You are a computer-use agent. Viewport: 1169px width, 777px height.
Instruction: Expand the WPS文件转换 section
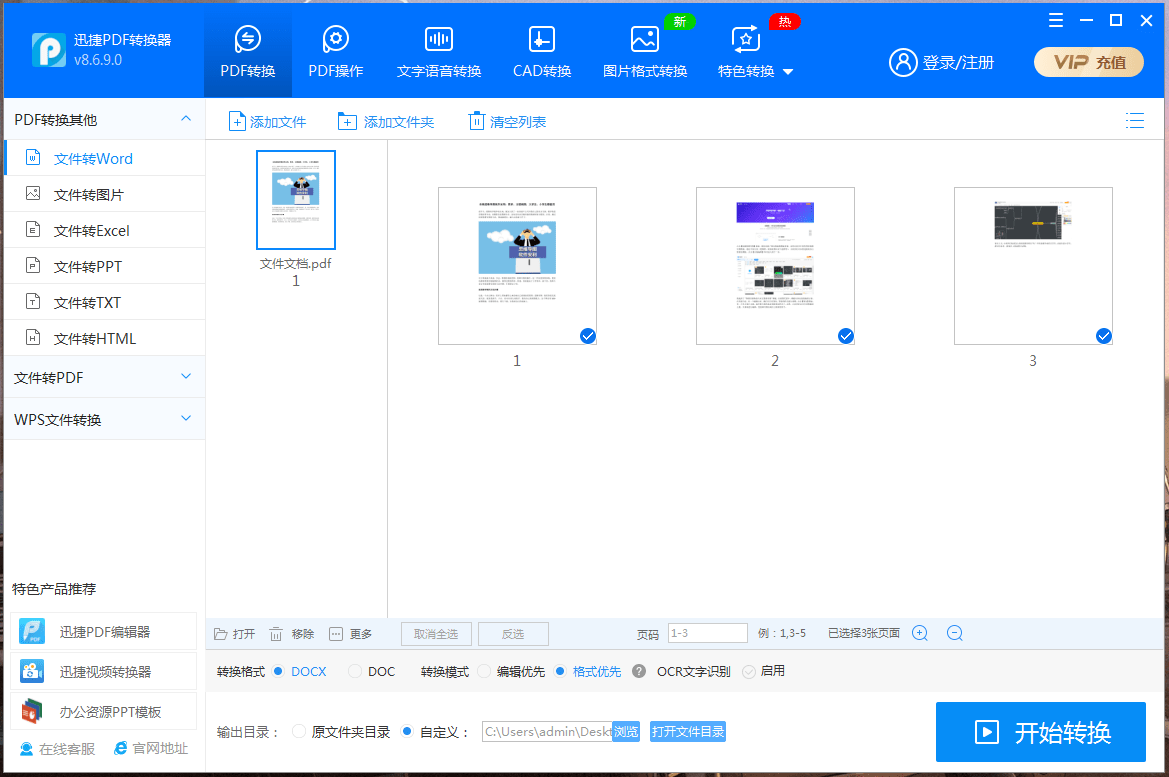104,419
